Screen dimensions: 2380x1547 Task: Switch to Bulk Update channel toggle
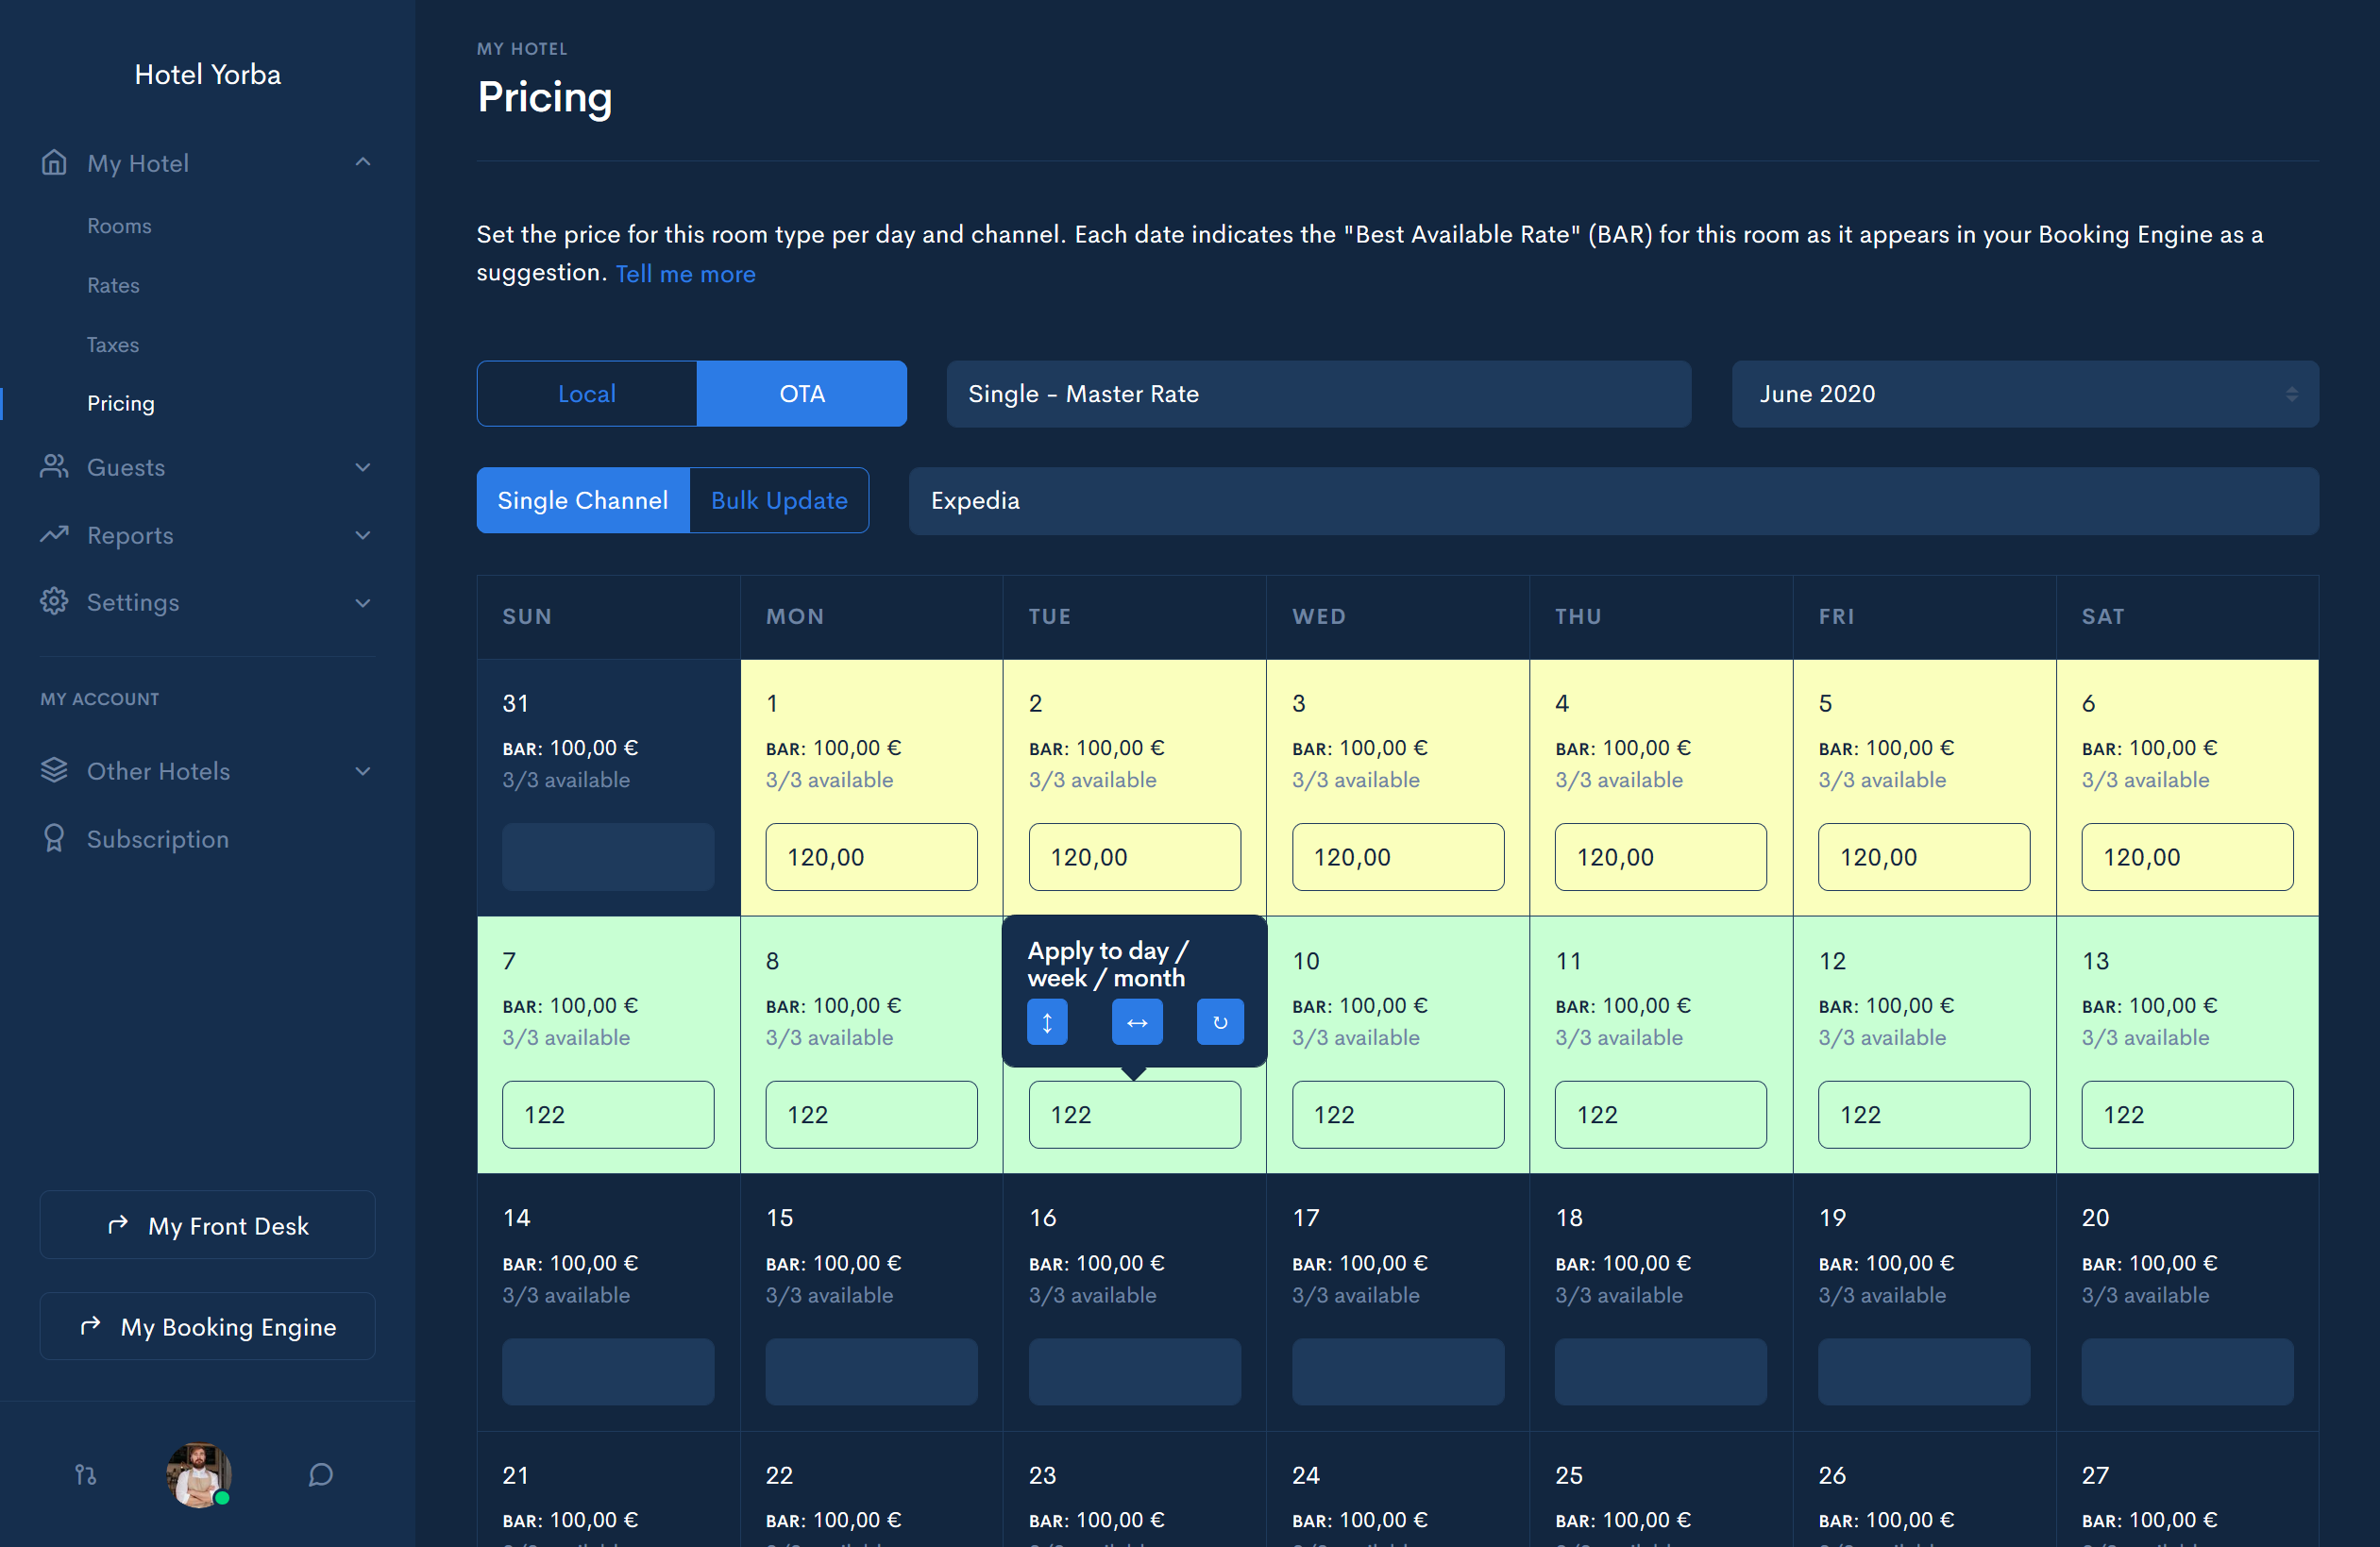(x=779, y=501)
